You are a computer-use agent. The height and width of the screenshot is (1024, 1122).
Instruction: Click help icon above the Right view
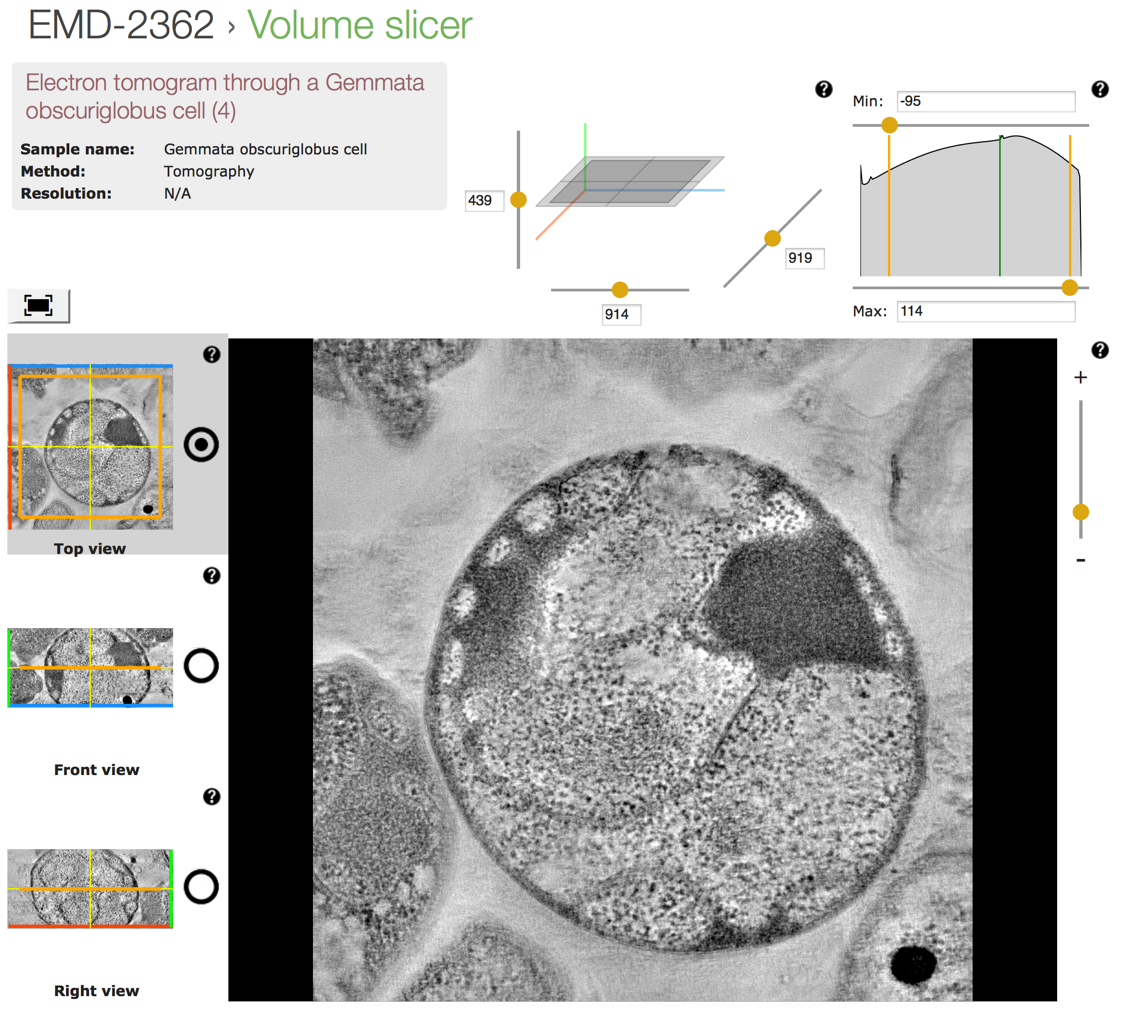[x=211, y=797]
